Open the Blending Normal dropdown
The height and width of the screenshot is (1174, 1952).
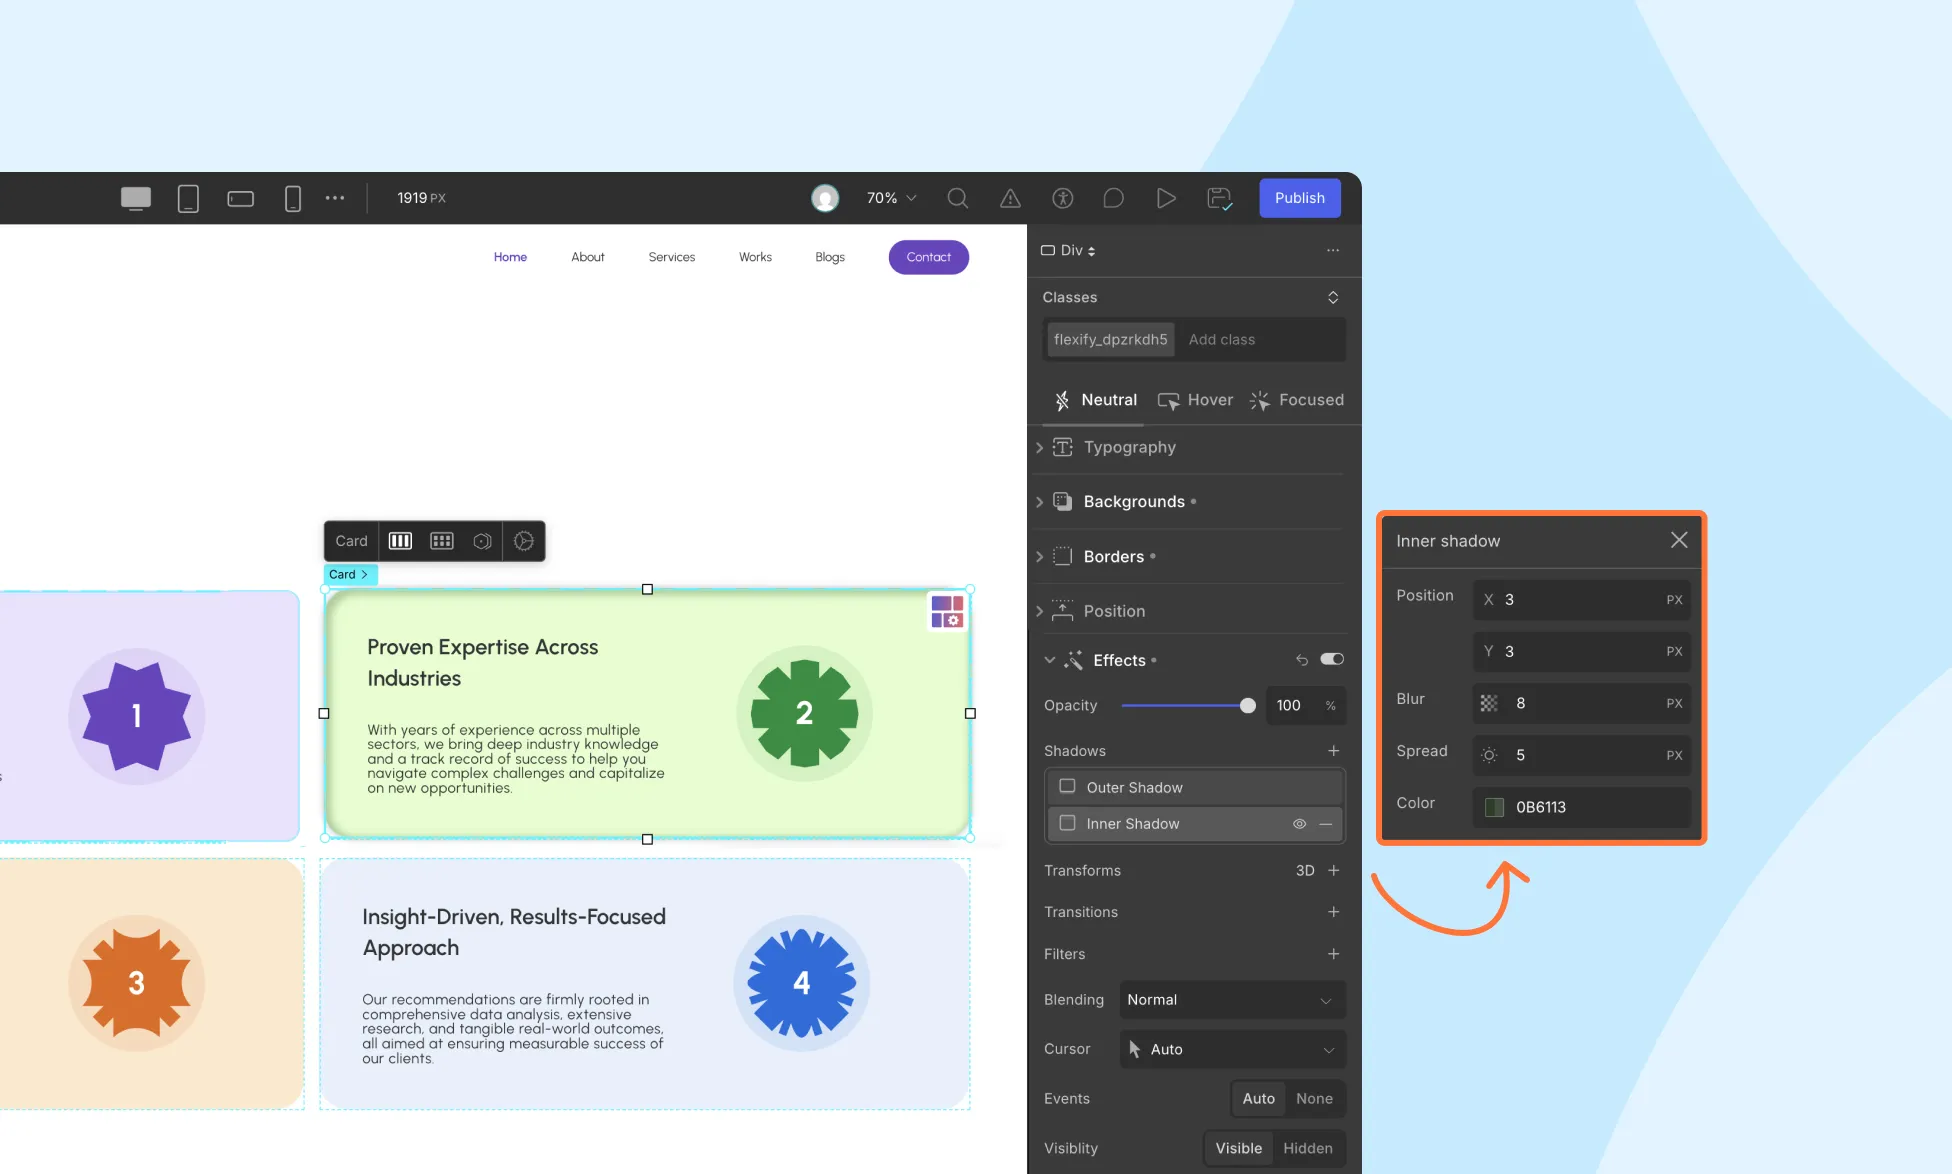1231,1000
